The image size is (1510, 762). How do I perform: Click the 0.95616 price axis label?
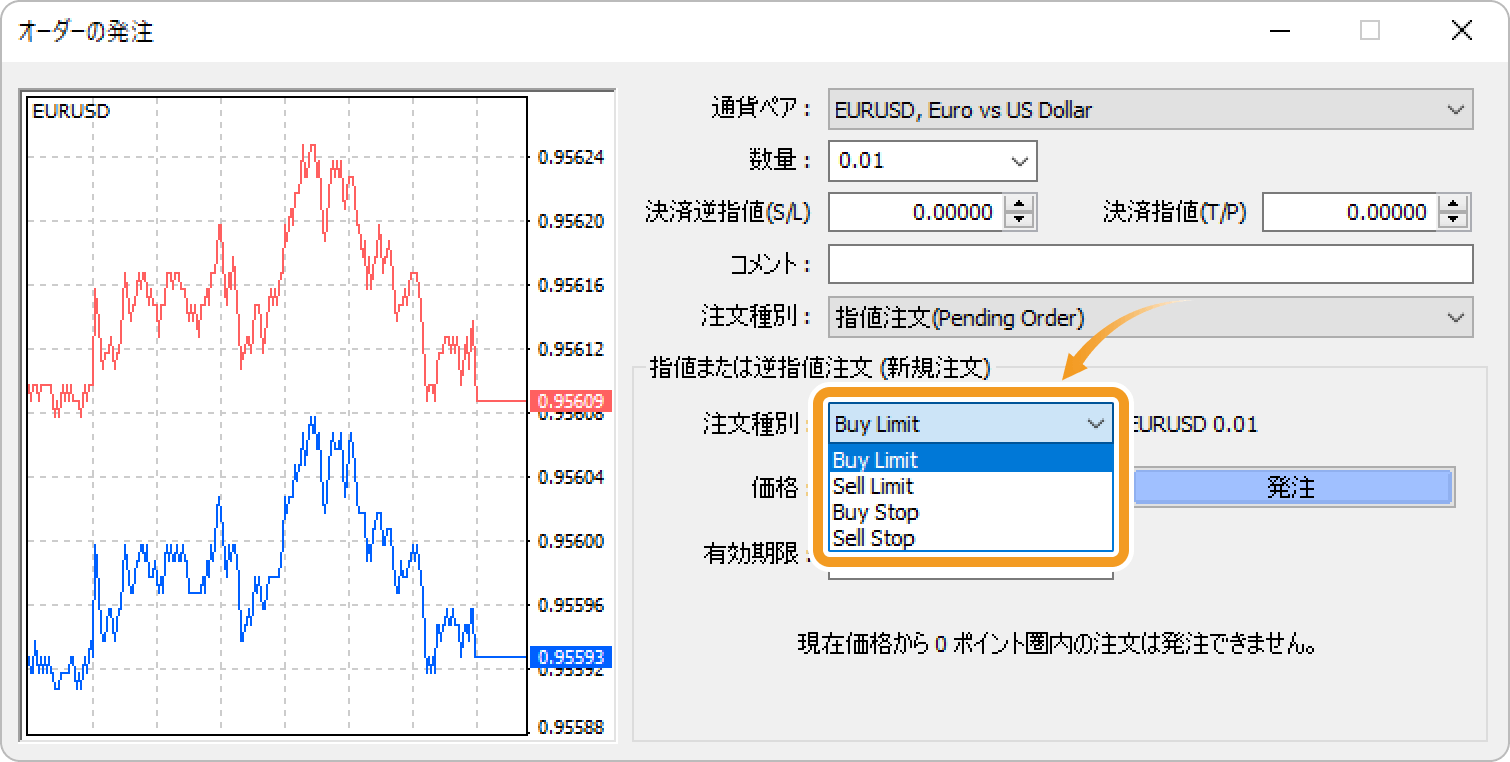pyautogui.click(x=571, y=285)
